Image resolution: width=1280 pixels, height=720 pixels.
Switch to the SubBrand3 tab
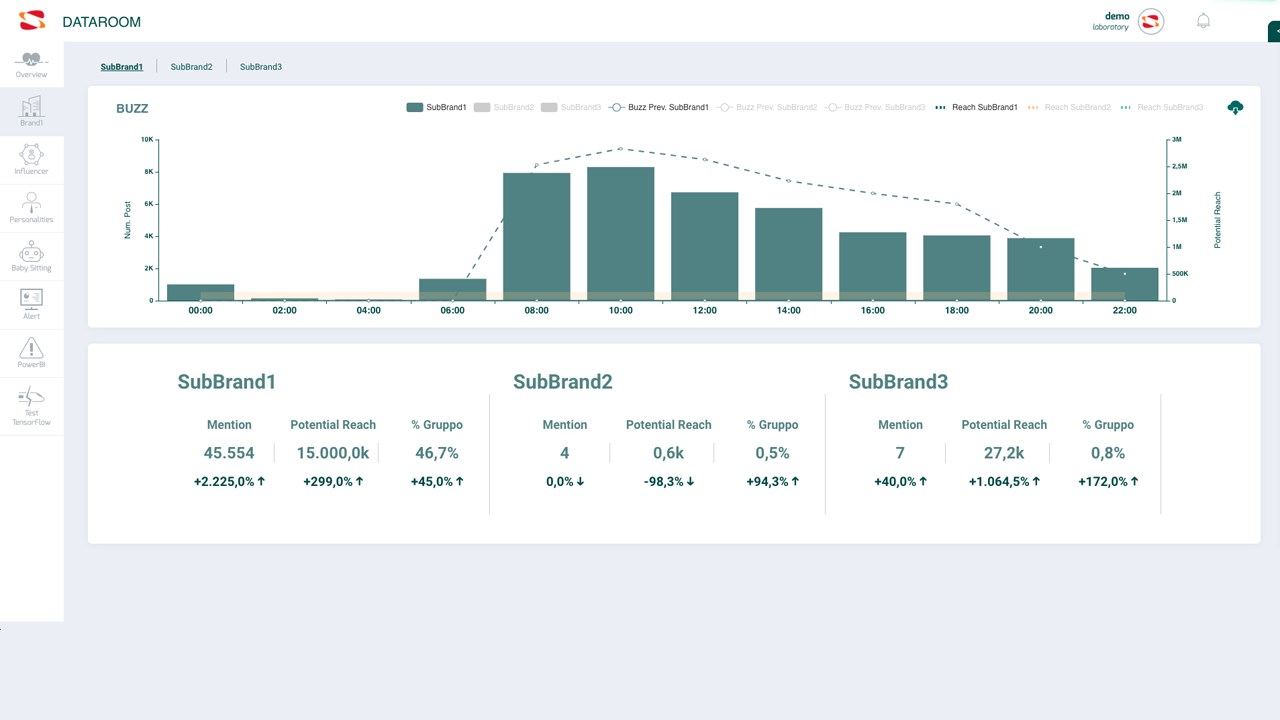click(261, 67)
